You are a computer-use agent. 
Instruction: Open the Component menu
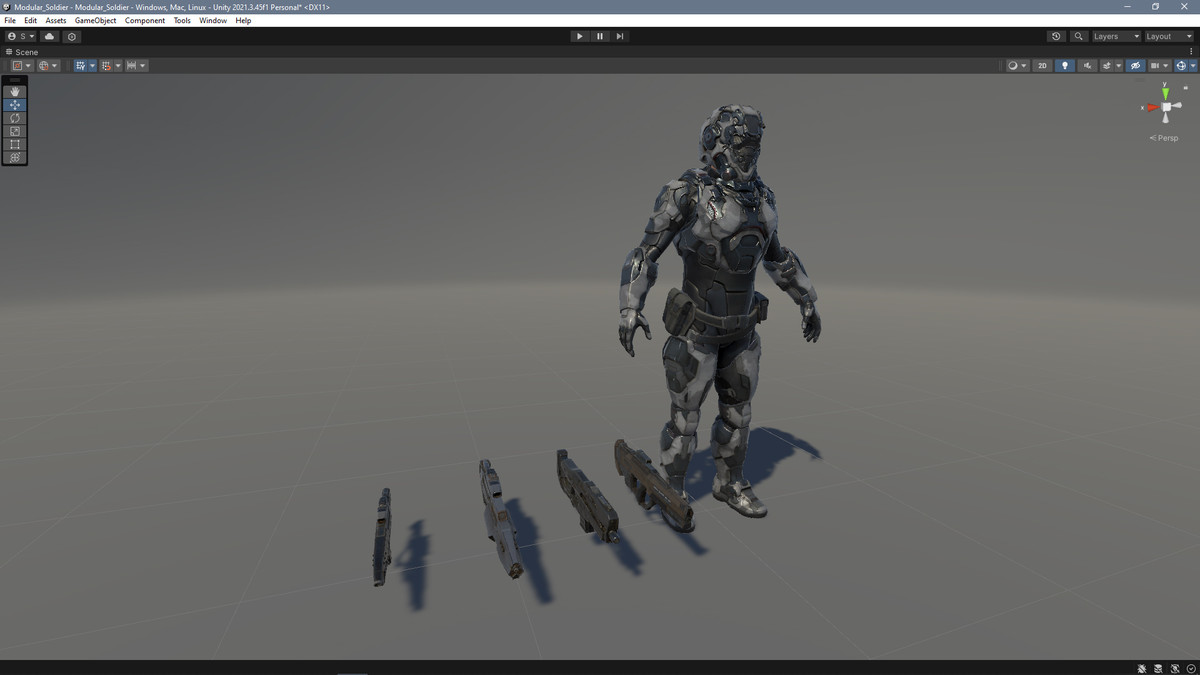coord(145,20)
